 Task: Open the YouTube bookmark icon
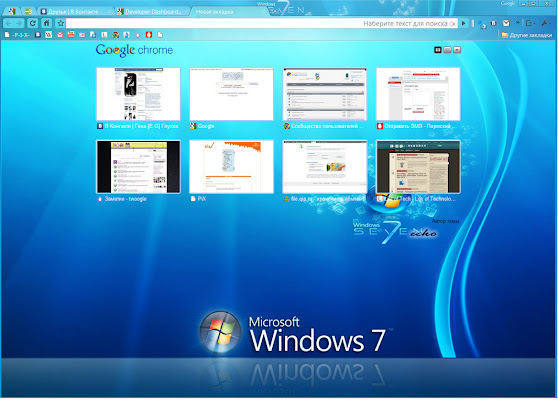(x=71, y=35)
